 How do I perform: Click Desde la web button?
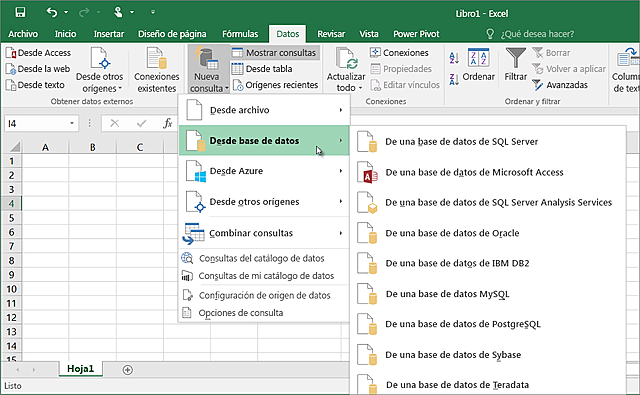[38, 69]
